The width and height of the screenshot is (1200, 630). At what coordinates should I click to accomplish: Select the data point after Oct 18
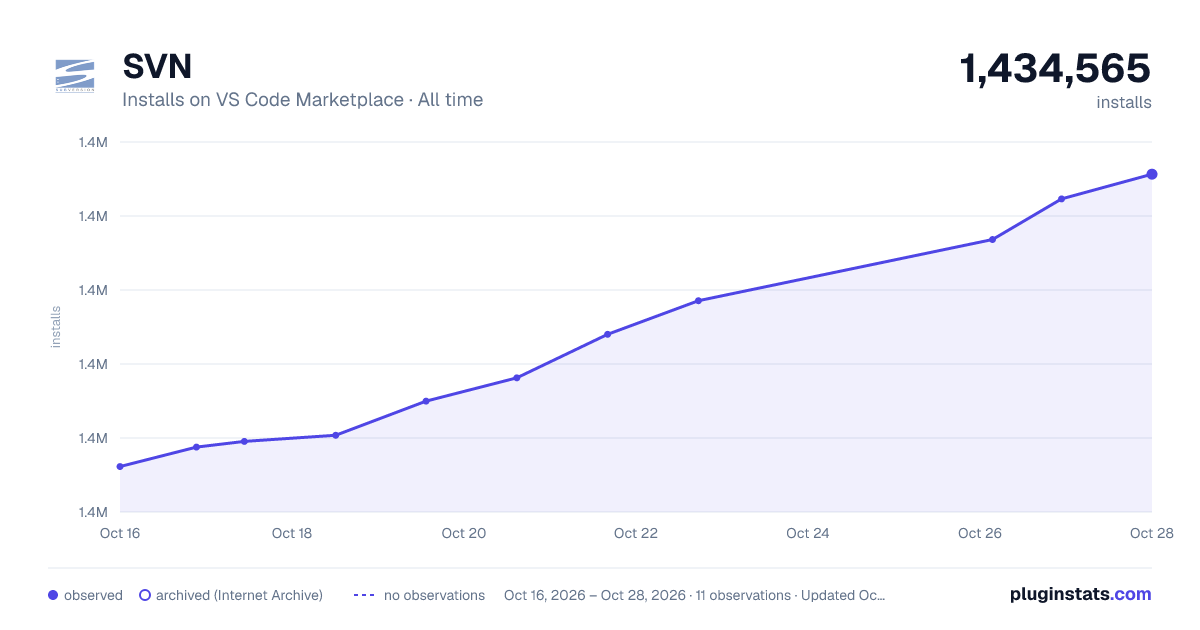point(335,435)
